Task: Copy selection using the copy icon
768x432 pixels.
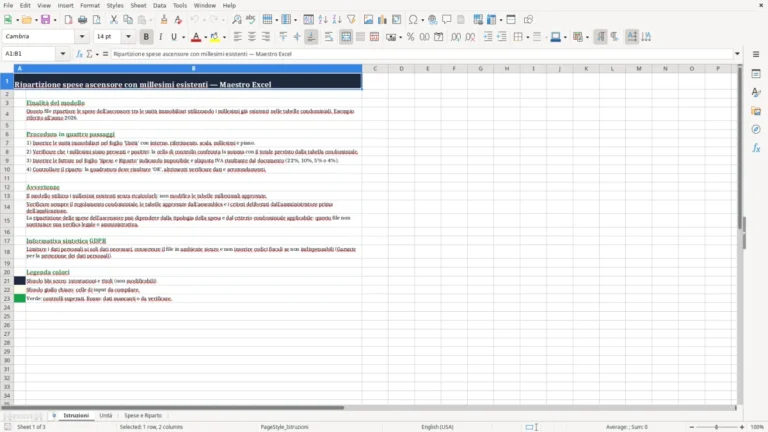Action: point(128,20)
